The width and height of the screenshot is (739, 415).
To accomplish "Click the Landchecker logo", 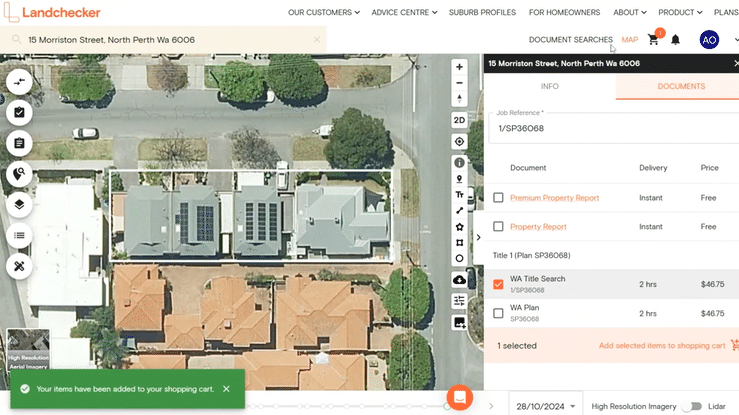I will pos(52,12).
